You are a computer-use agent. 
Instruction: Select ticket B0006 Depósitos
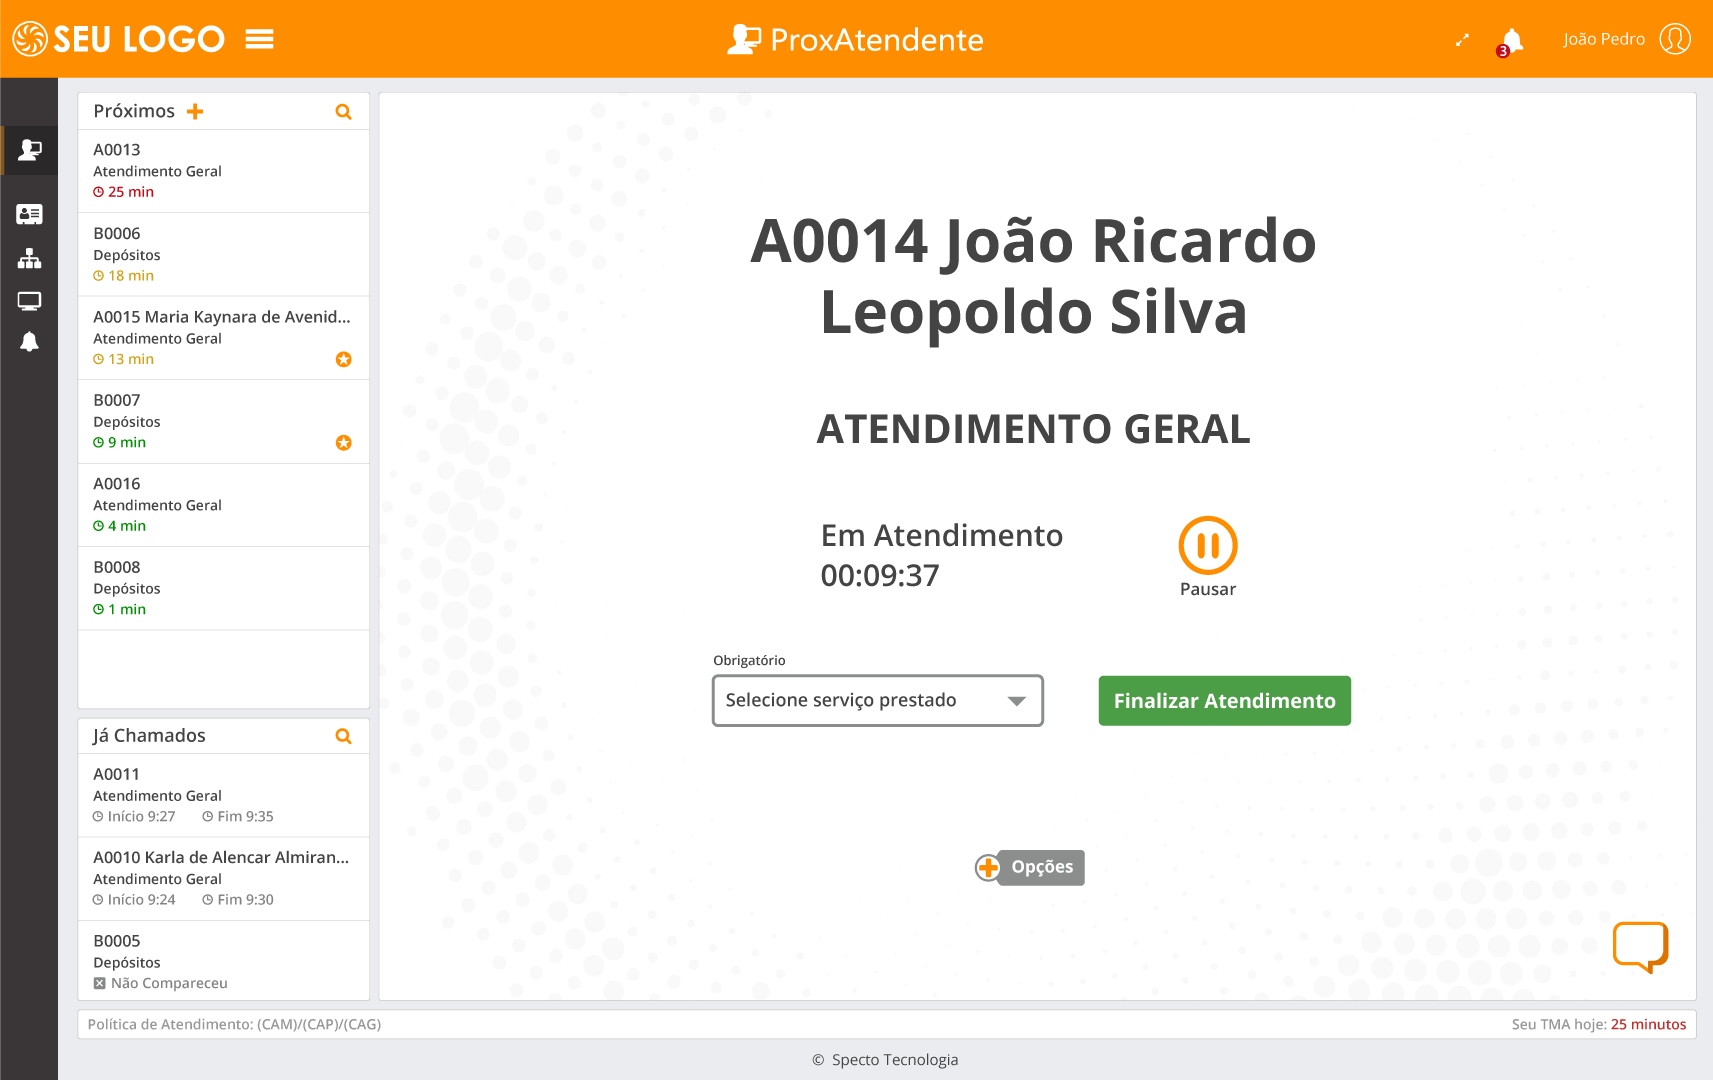(x=224, y=255)
